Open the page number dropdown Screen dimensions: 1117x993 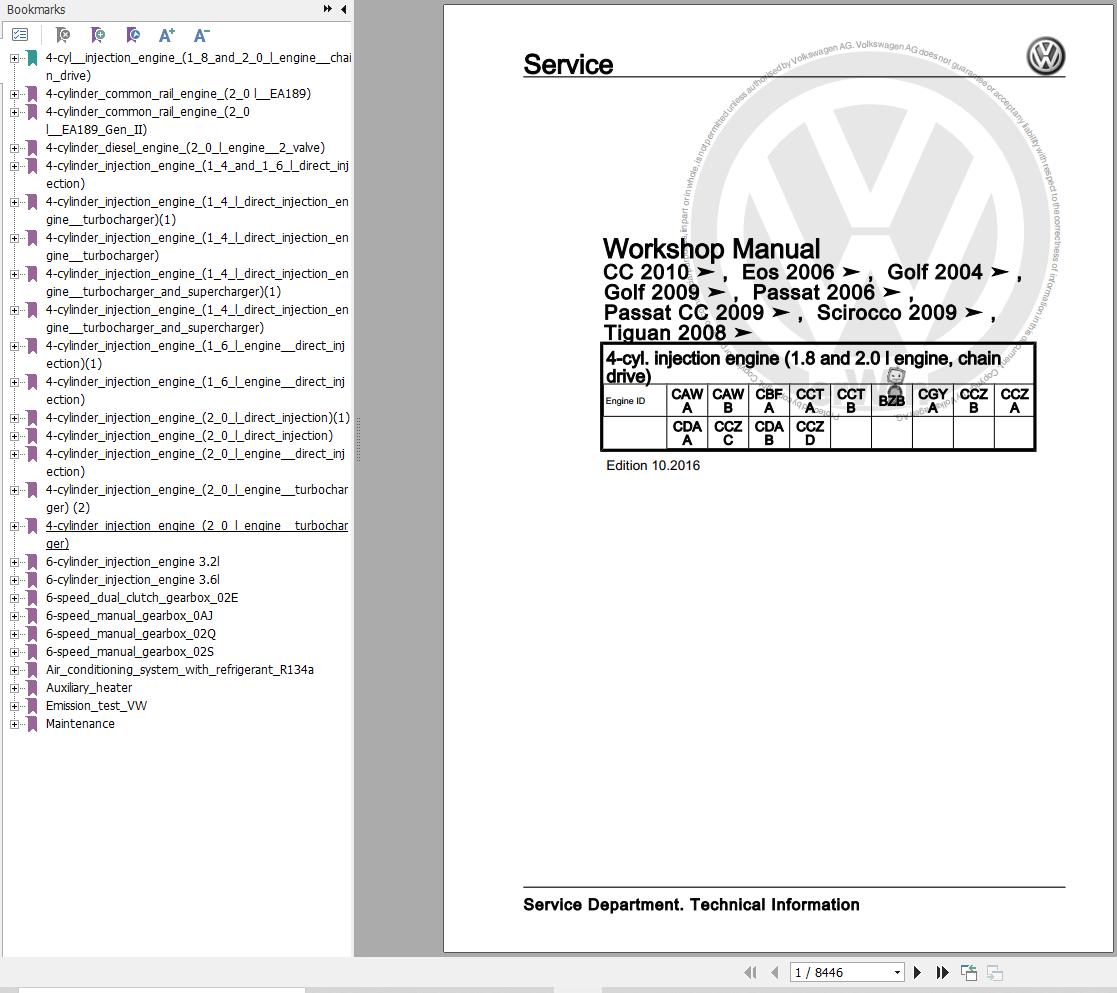pyautogui.click(x=897, y=972)
